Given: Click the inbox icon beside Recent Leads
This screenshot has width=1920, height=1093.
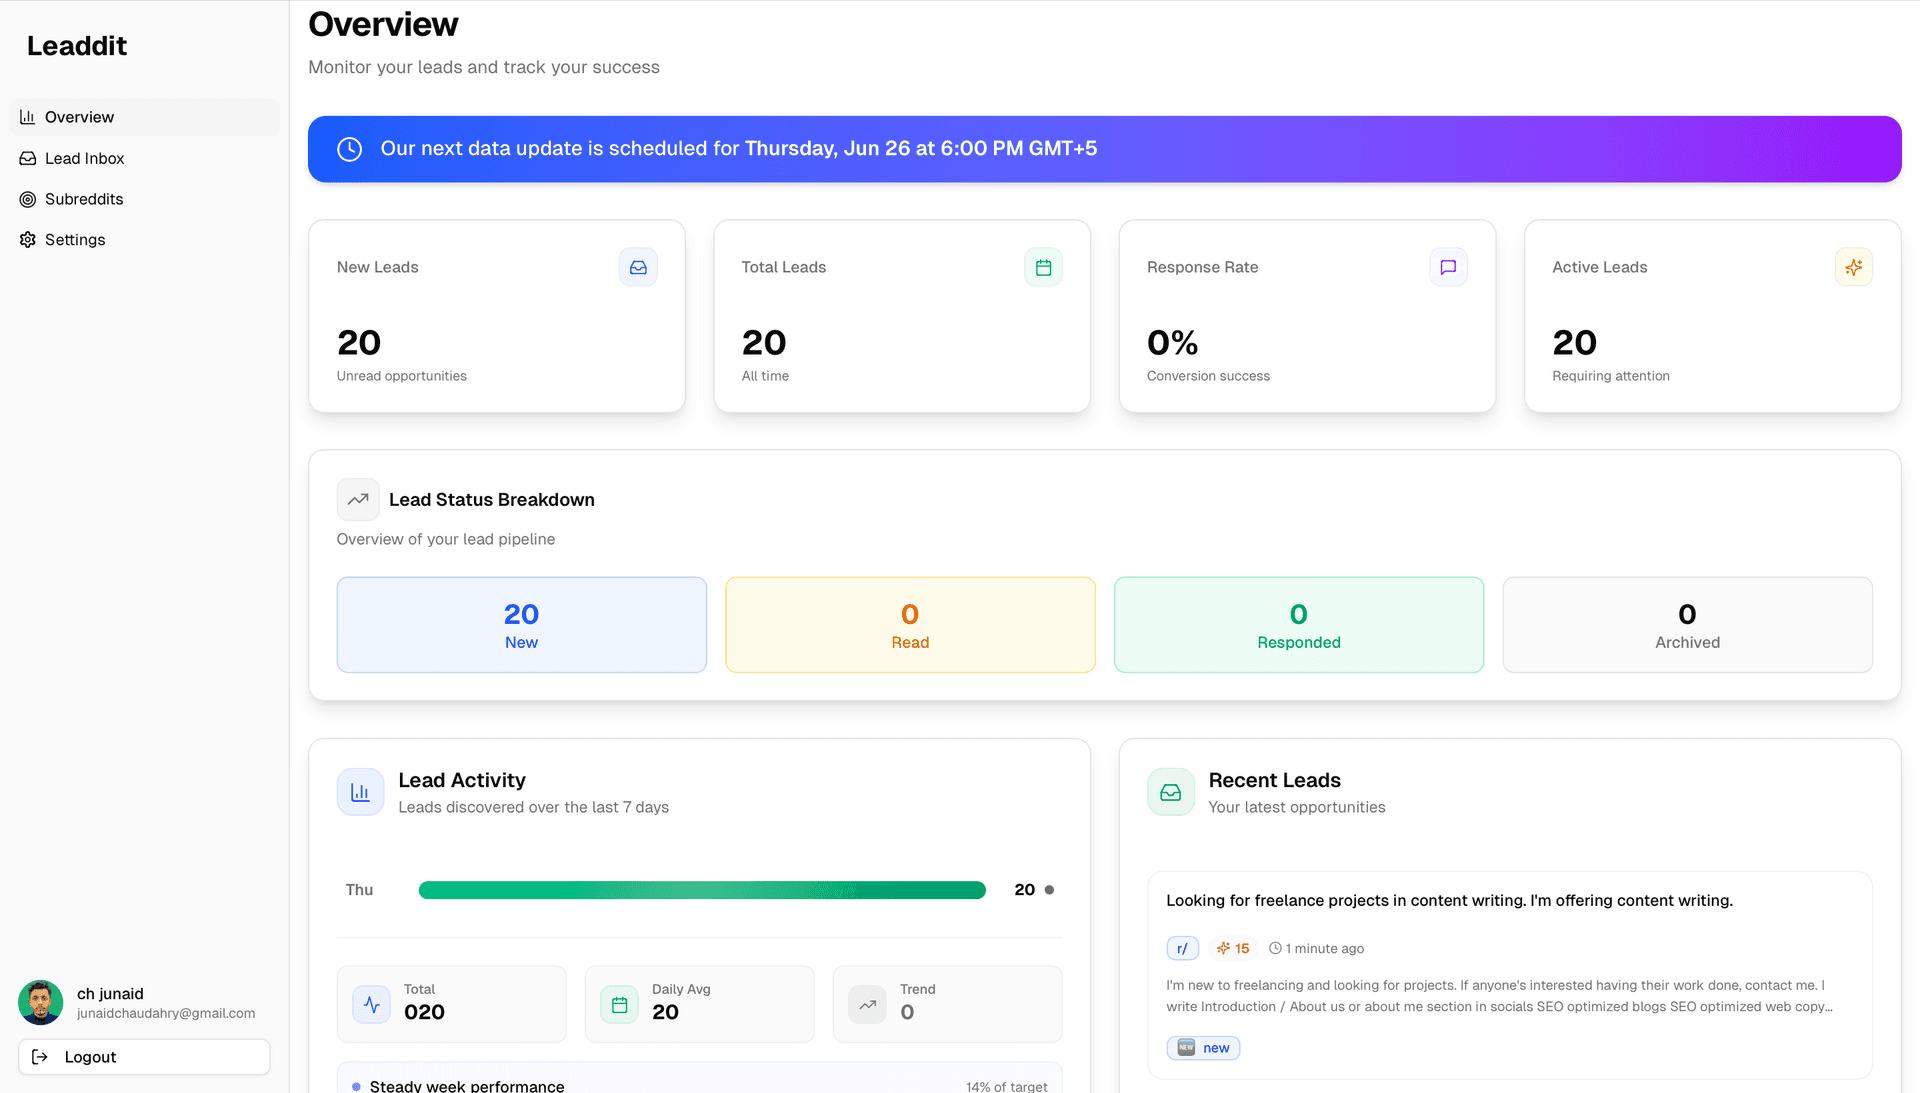Looking at the screenshot, I should pyautogui.click(x=1170, y=791).
